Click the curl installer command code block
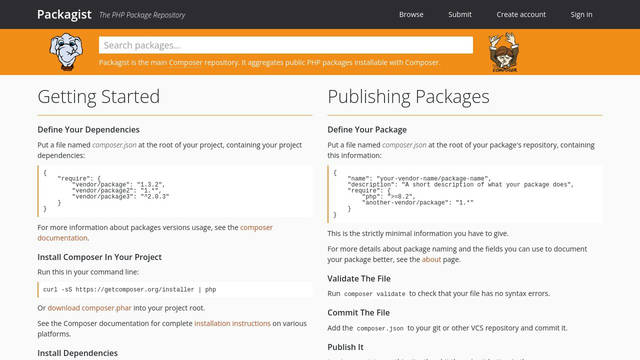This screenshot has width=640, height=360. tap(175, 289)
